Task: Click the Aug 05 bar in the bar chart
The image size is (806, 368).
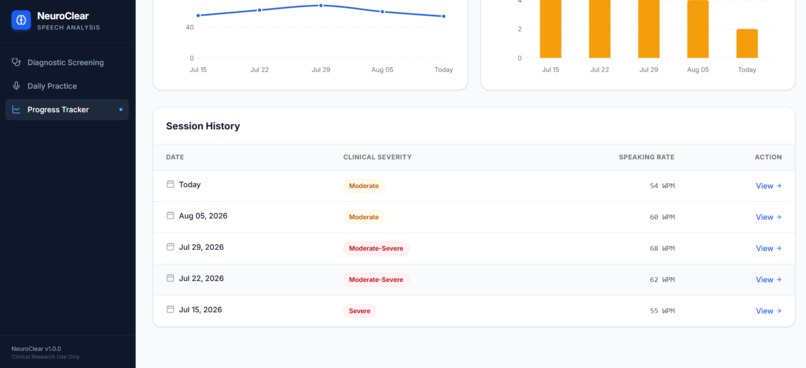Action: click(x=698, y=29)
